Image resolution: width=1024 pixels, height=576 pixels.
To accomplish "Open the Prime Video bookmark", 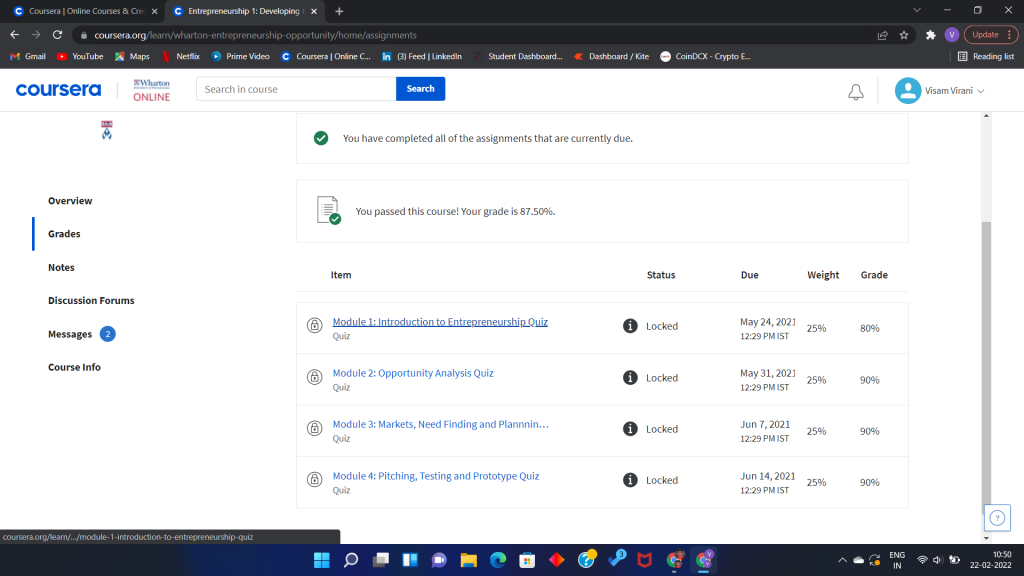I will (x=240, y=56).
